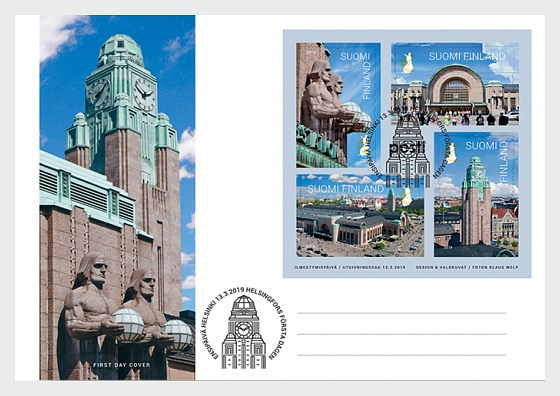The image size is (560, 396).
Task: Click the Finland map emblem on statues stamp
Action: point(363,146)
